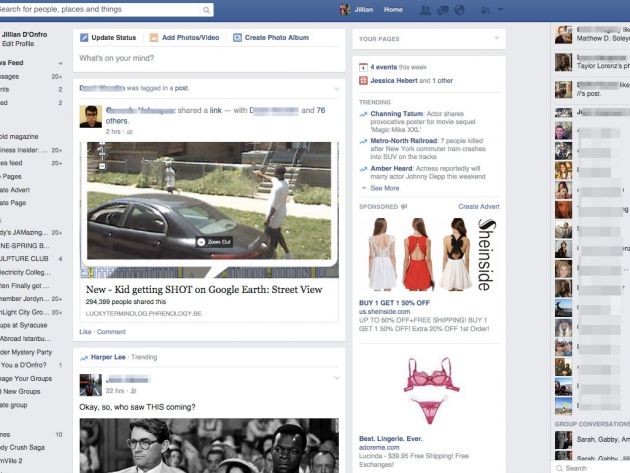The width and height of the screenshot is (630, 473).
Task: Click the Harper Lee trending arrow icon
Action: [x=84, y=358]
